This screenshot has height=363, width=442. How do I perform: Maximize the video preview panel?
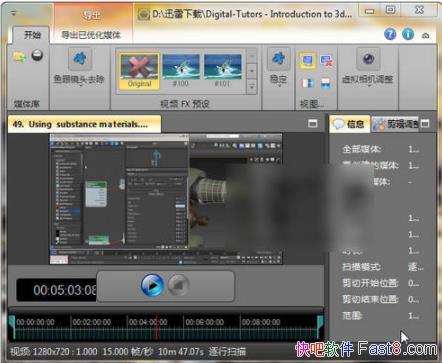coord(312,124)
